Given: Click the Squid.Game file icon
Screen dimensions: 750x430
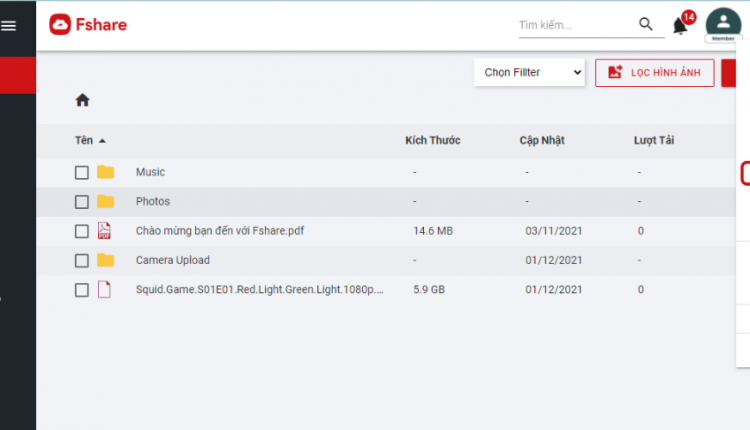Looking at the screenshot, I should tap(104, 289).
